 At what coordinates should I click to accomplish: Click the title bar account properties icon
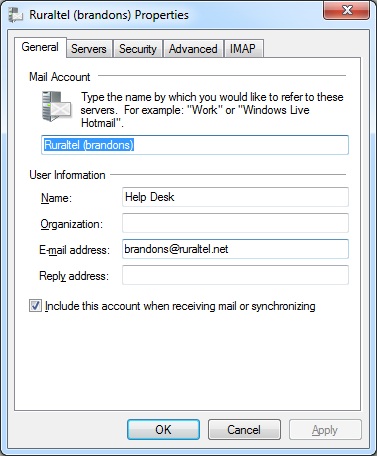click(16, 15)
